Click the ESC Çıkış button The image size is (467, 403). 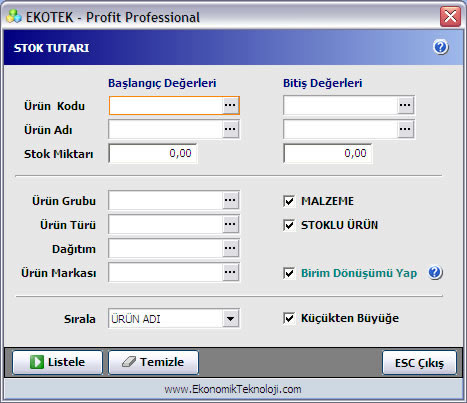pyautogui.click(x=419, y=363)
